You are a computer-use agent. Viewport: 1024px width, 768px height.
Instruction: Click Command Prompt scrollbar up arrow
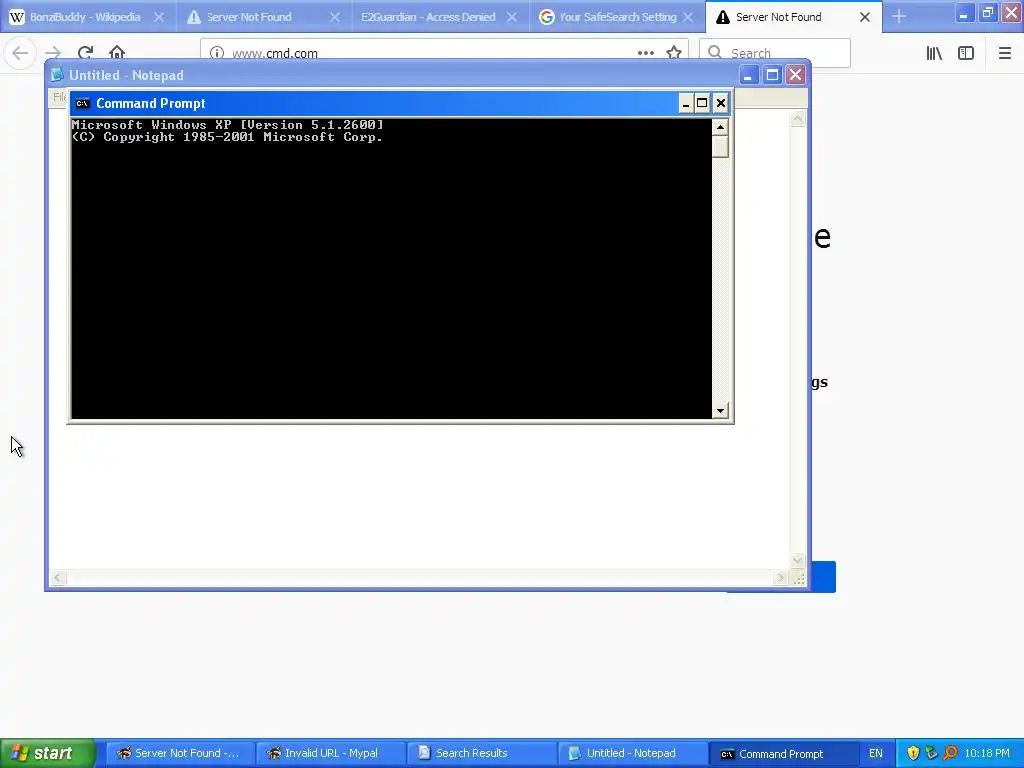coord(720,127)
